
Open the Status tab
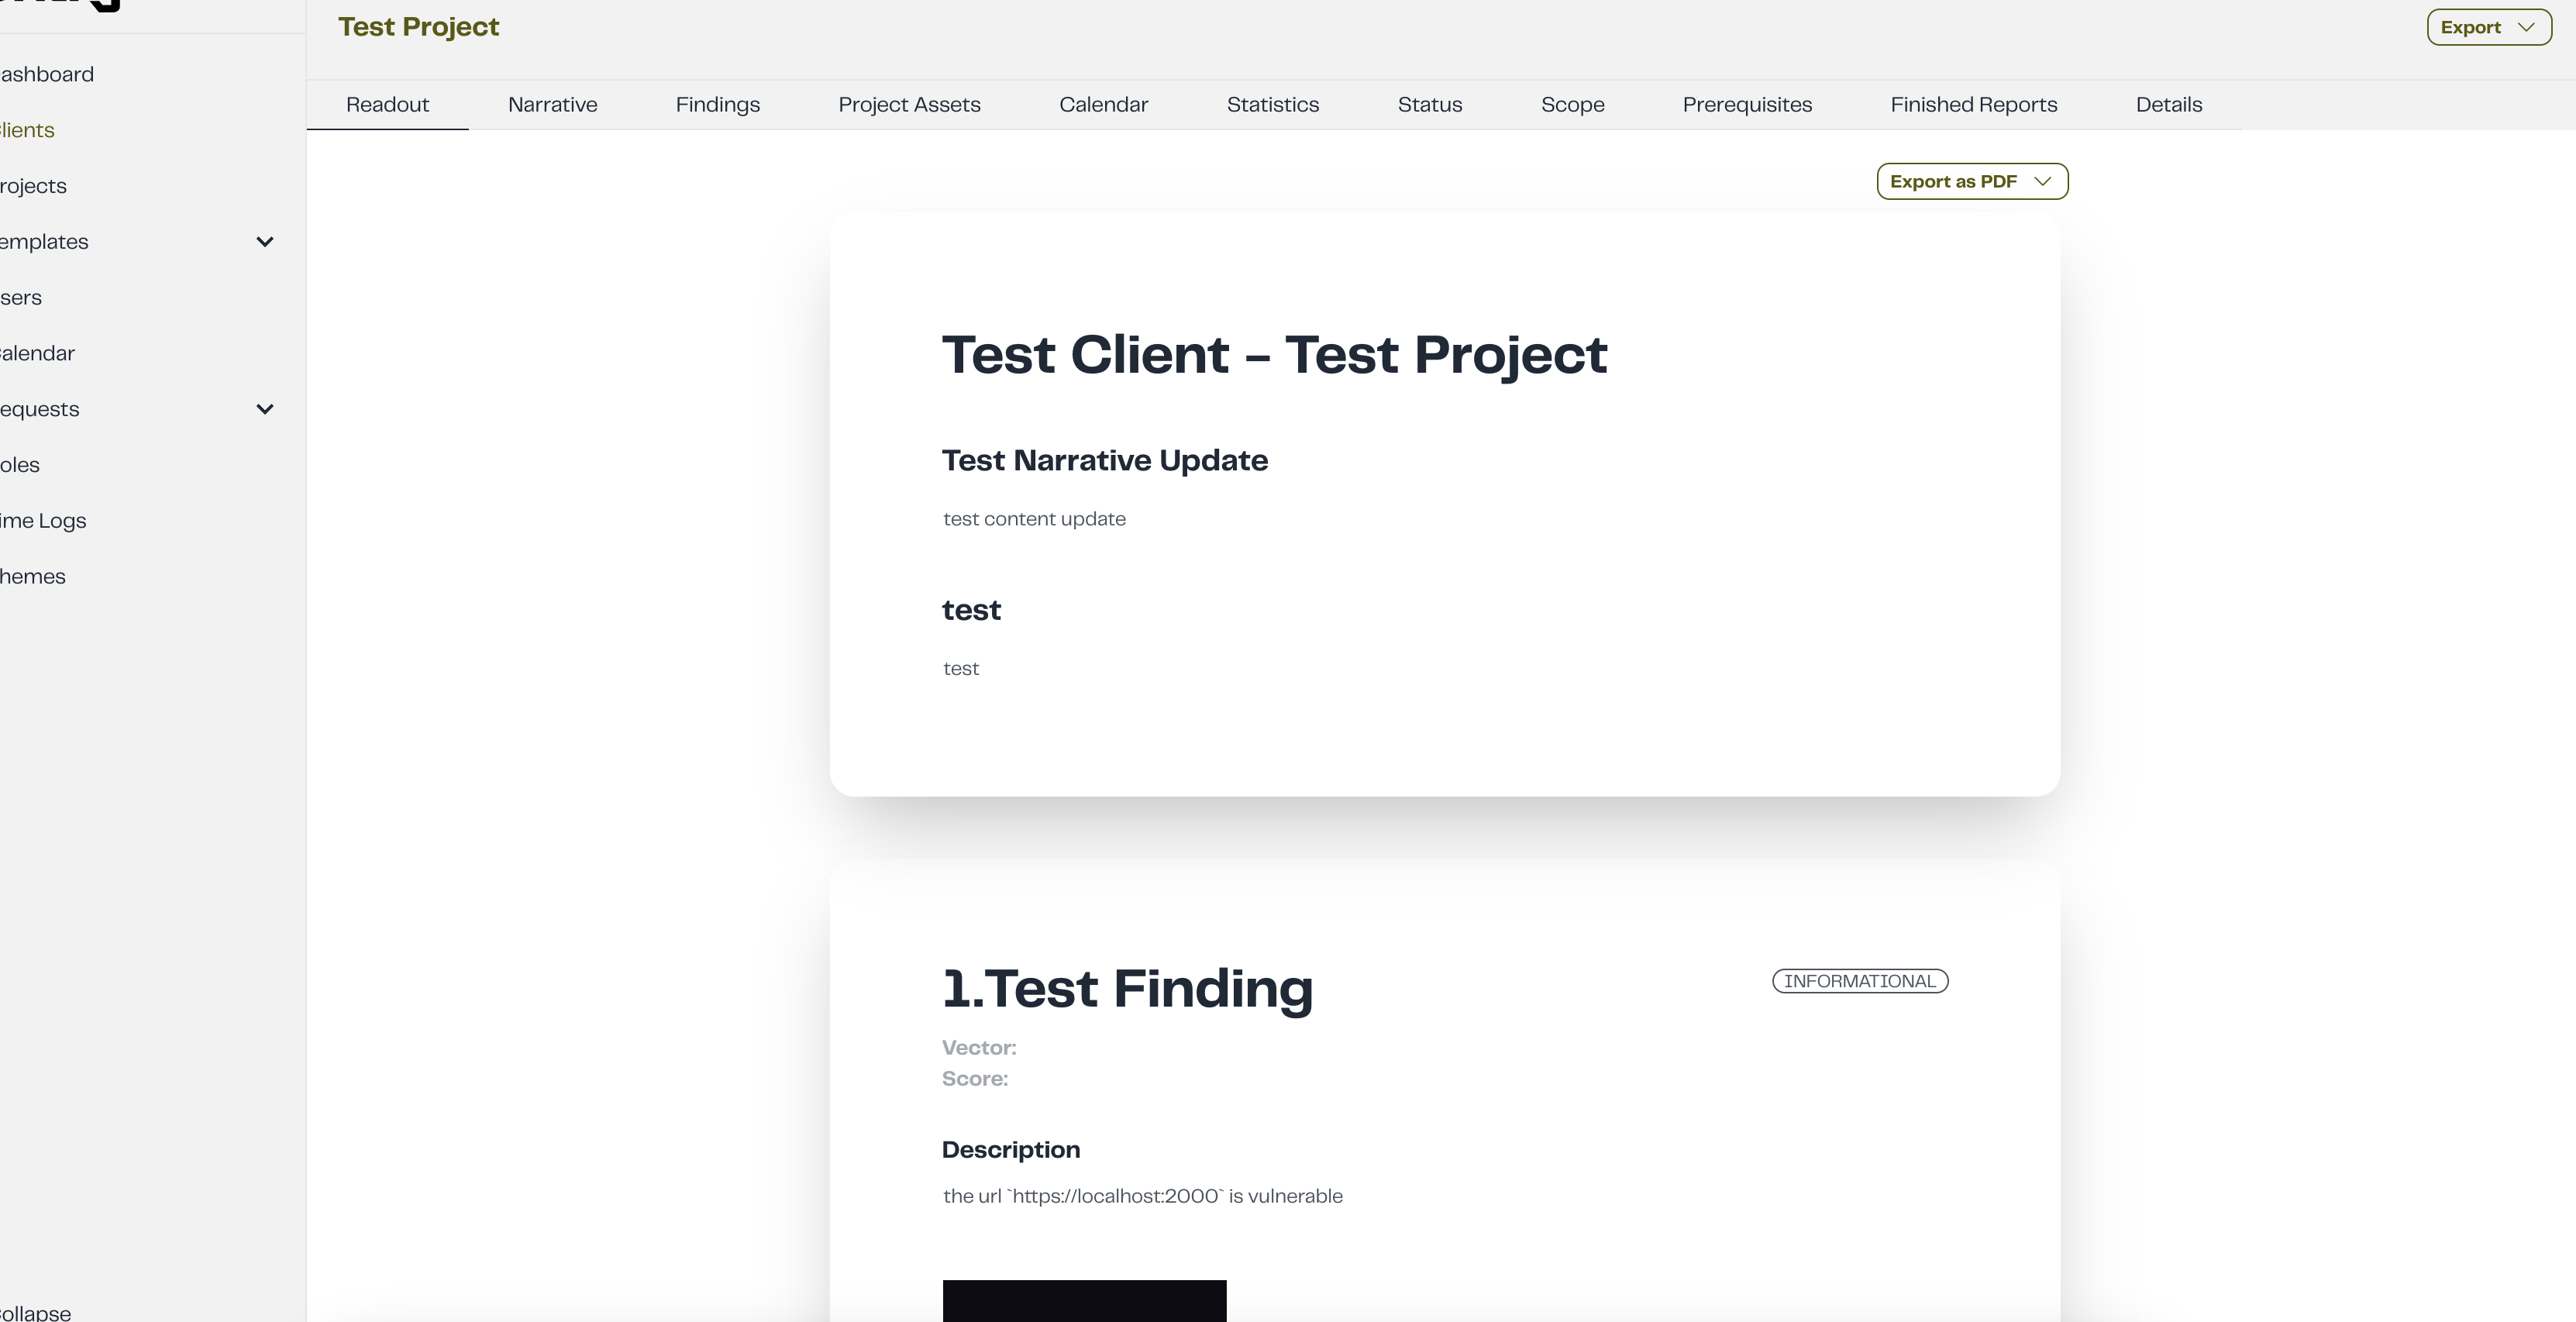click(x=1429, y=105)
